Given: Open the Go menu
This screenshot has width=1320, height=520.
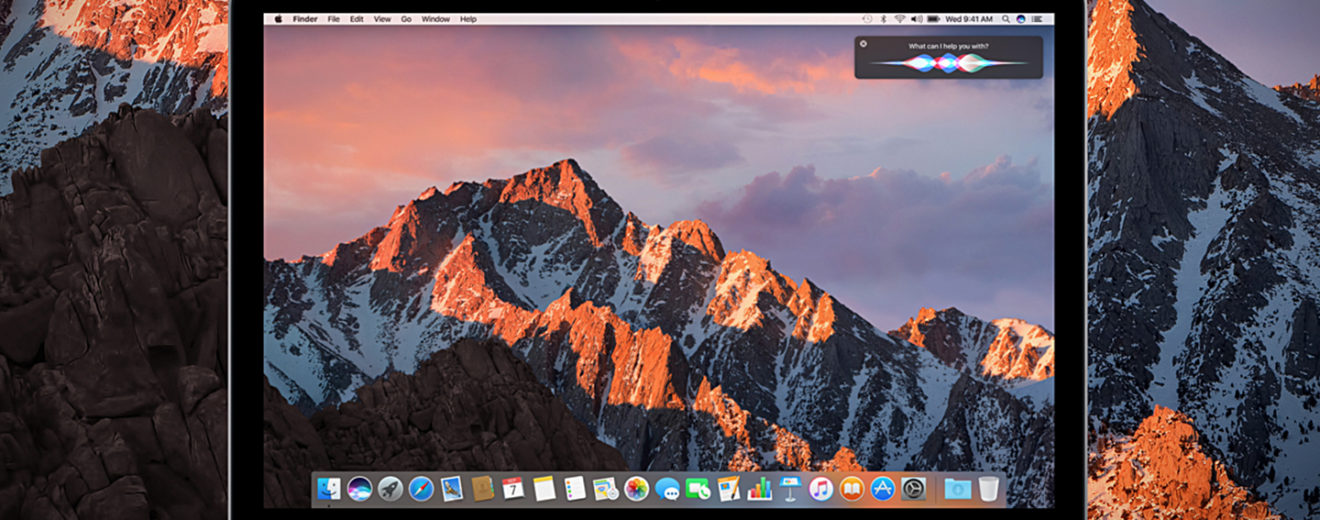Looking at the screenshot, I should click(x=406, y=19).
